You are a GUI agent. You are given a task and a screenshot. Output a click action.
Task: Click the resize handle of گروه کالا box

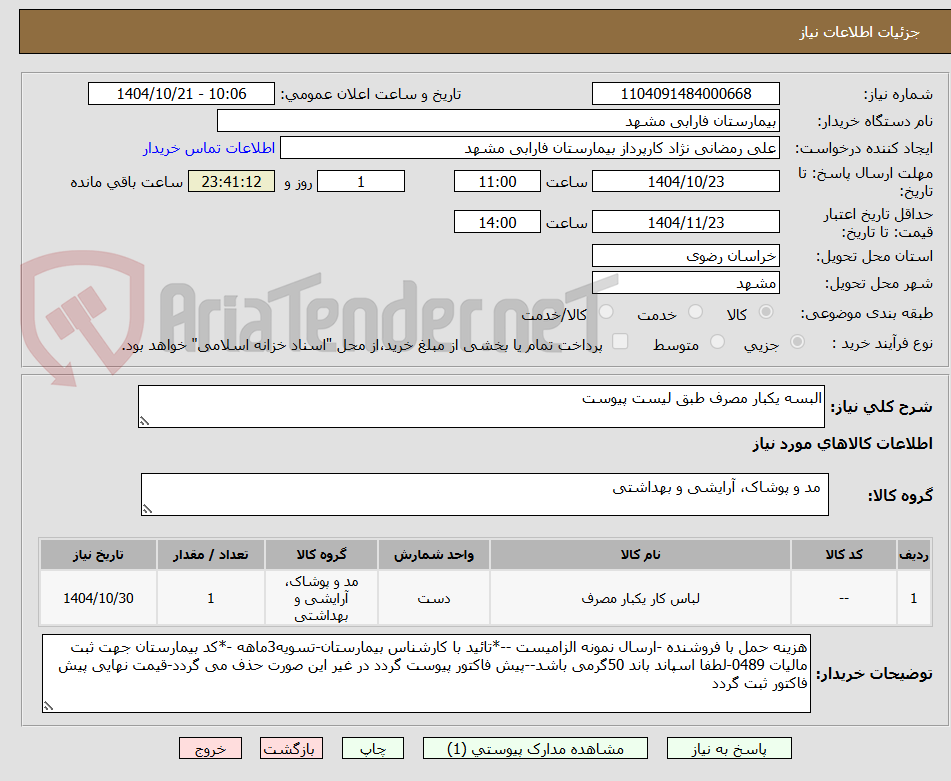tap(147, 509)
